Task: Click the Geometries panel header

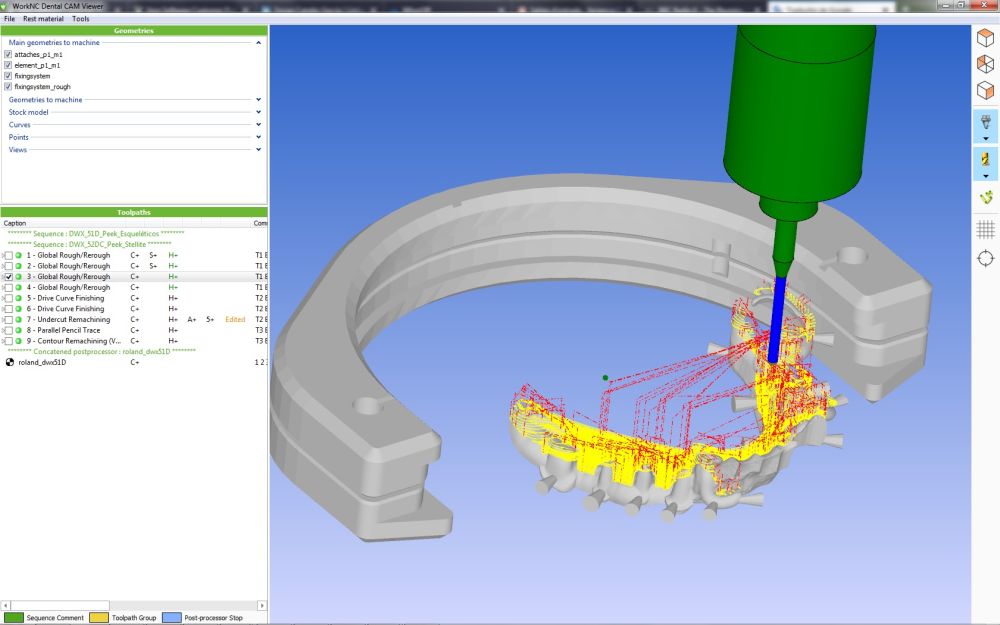Action: pos(134,31)
